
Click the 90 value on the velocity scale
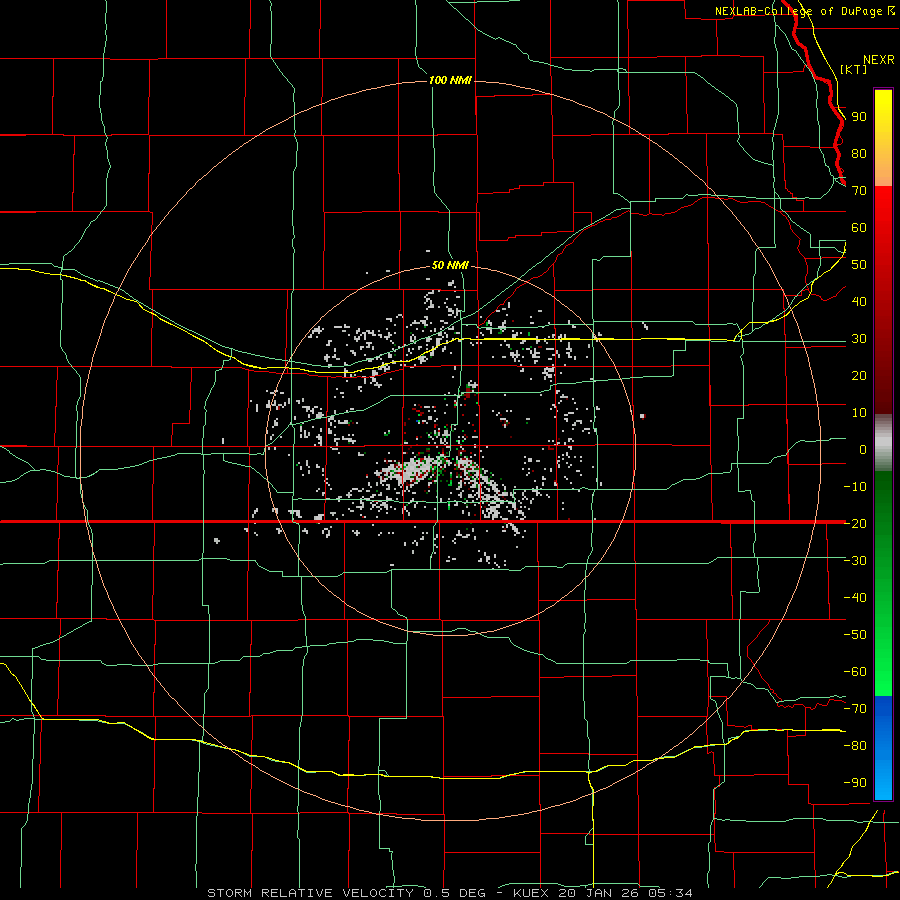[859, 117]
